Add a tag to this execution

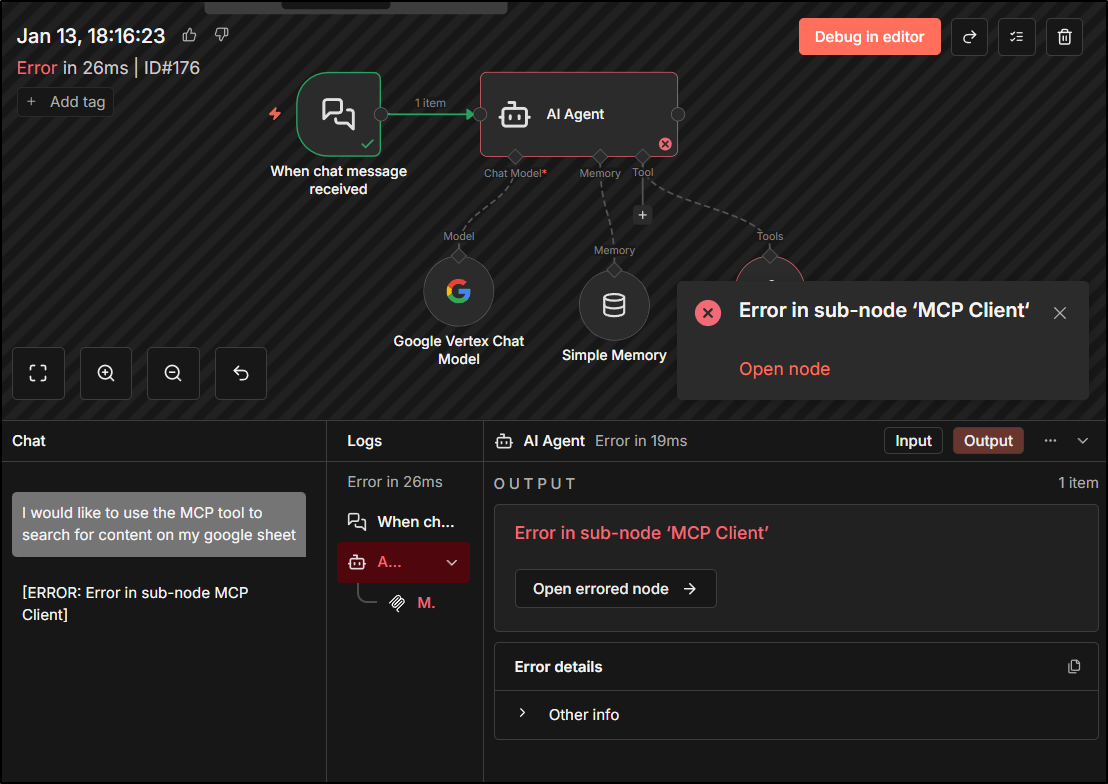66,102
